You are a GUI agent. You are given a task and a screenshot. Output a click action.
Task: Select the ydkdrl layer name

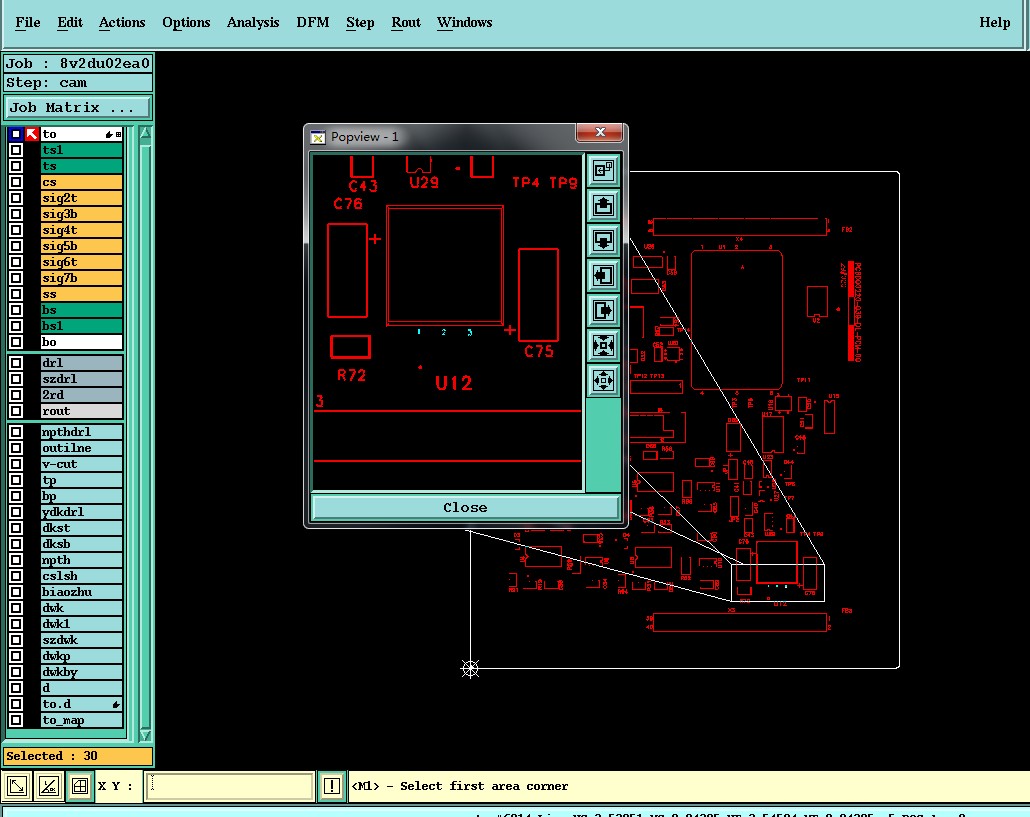click(x=81, y=512)
